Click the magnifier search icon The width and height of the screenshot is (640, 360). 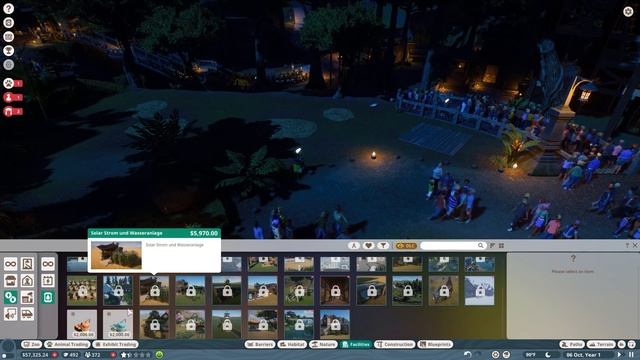tap(481, 245)
